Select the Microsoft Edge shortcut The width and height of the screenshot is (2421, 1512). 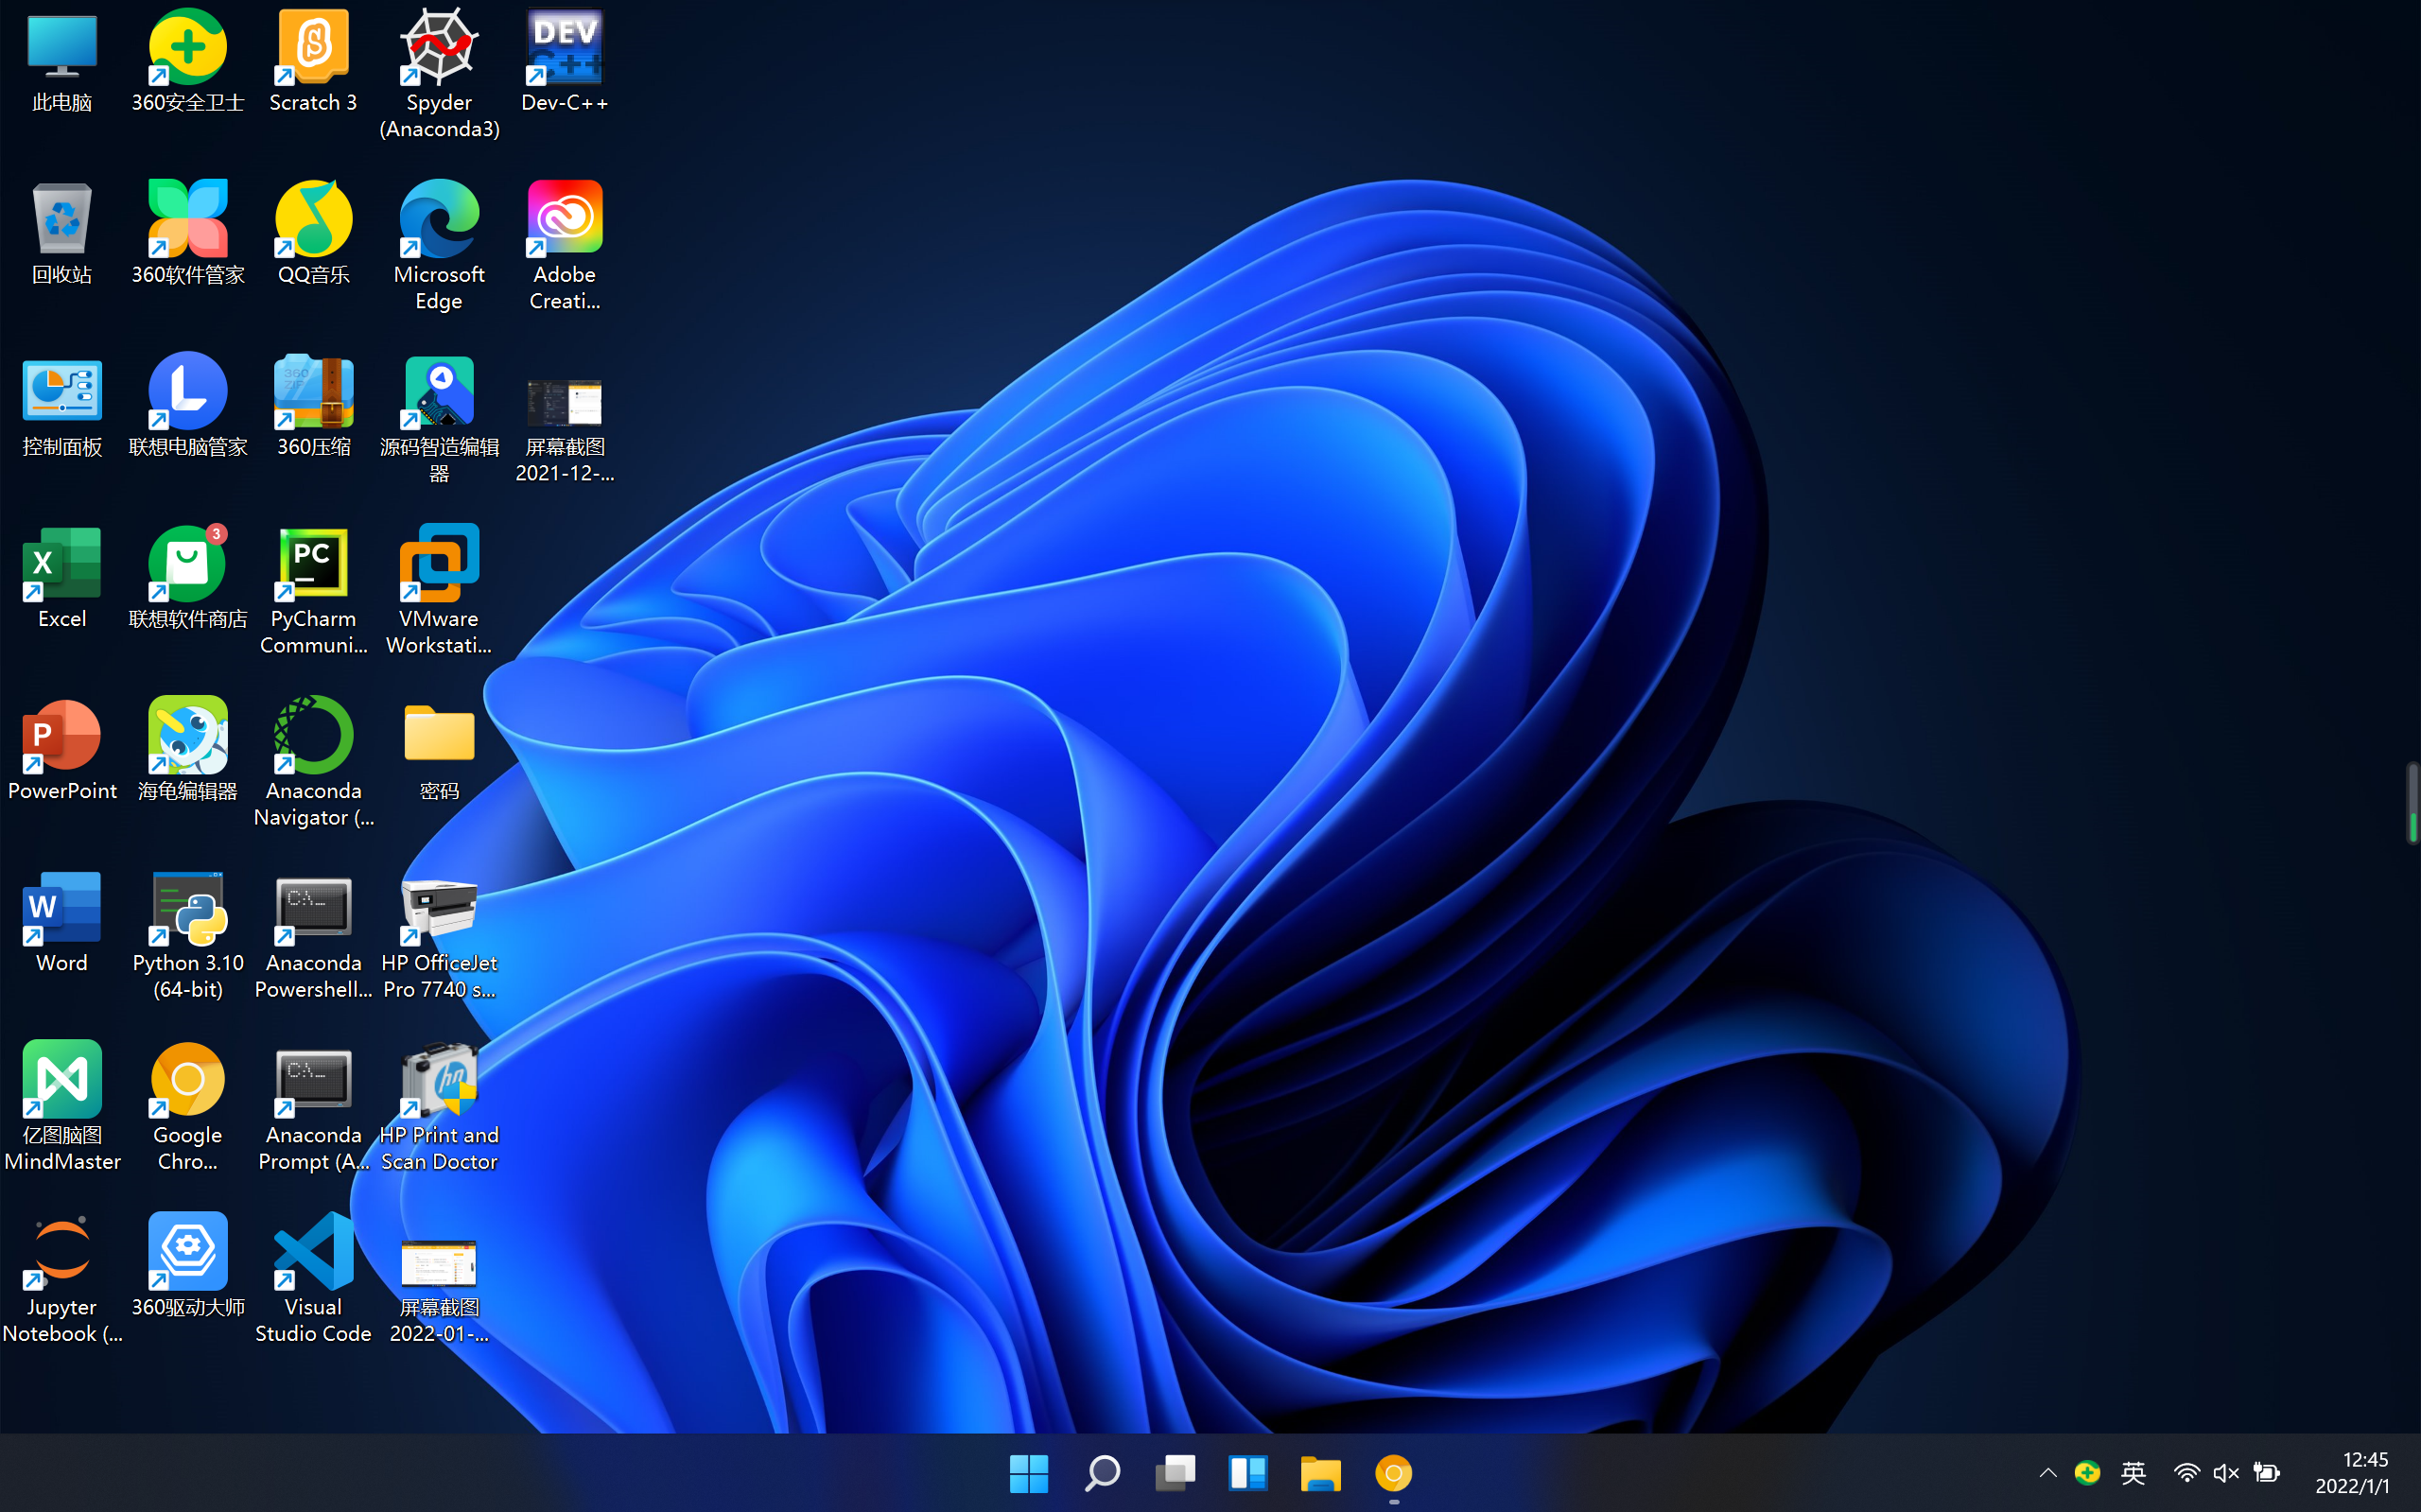[x=439, y=247]
